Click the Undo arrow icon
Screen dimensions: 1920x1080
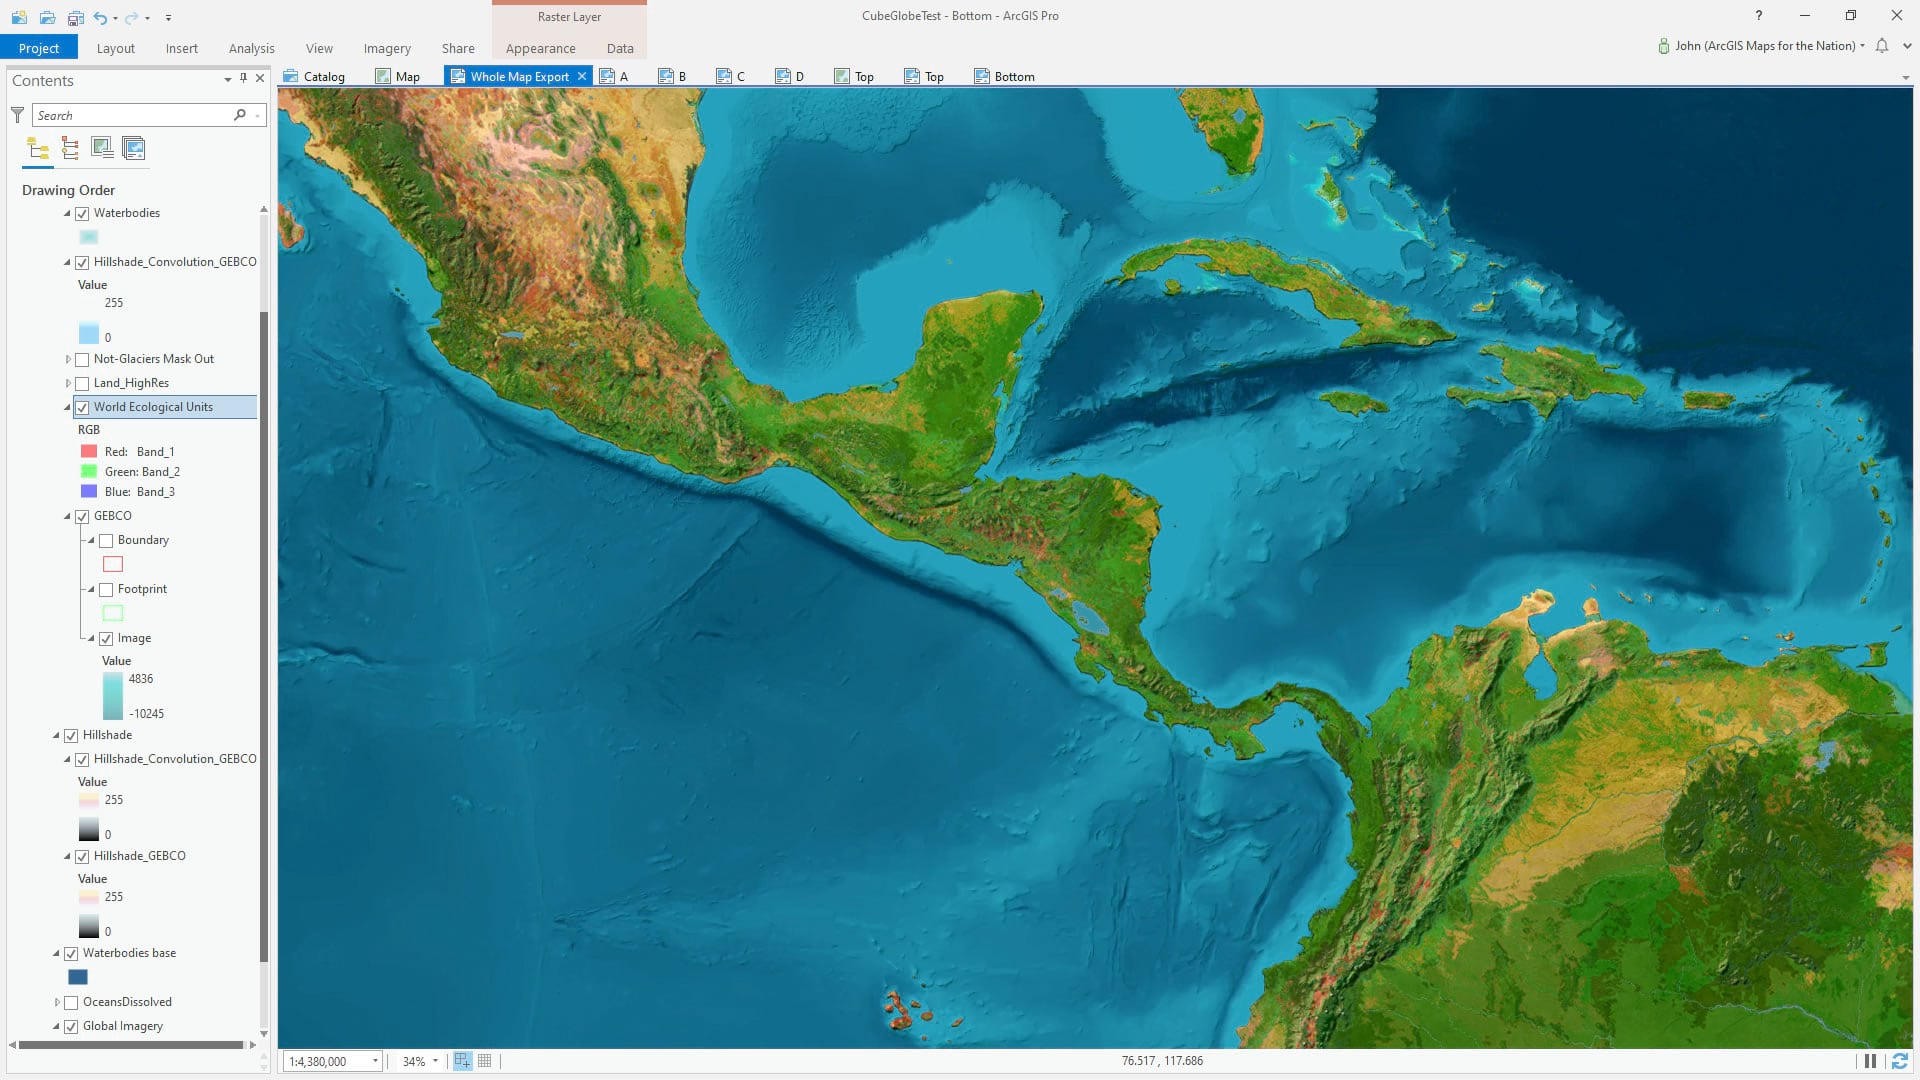point(100,18)
